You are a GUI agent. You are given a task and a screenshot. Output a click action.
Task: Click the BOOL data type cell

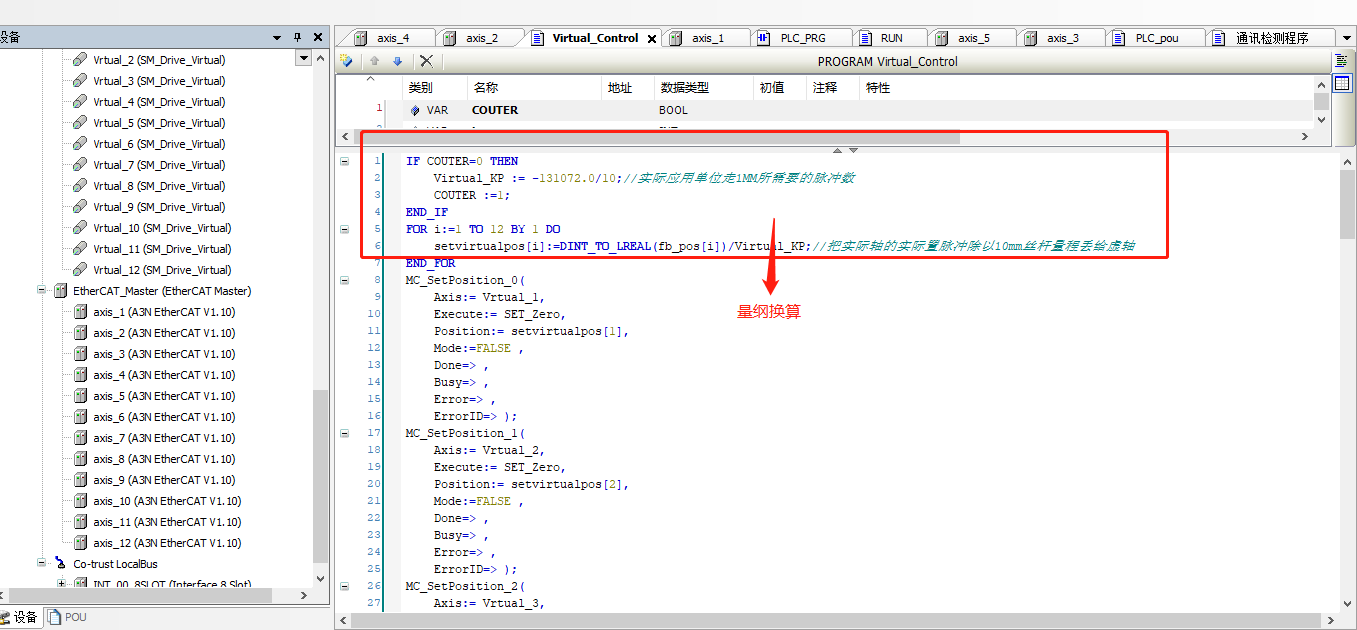pyautogui.click(x=703, y=110)
